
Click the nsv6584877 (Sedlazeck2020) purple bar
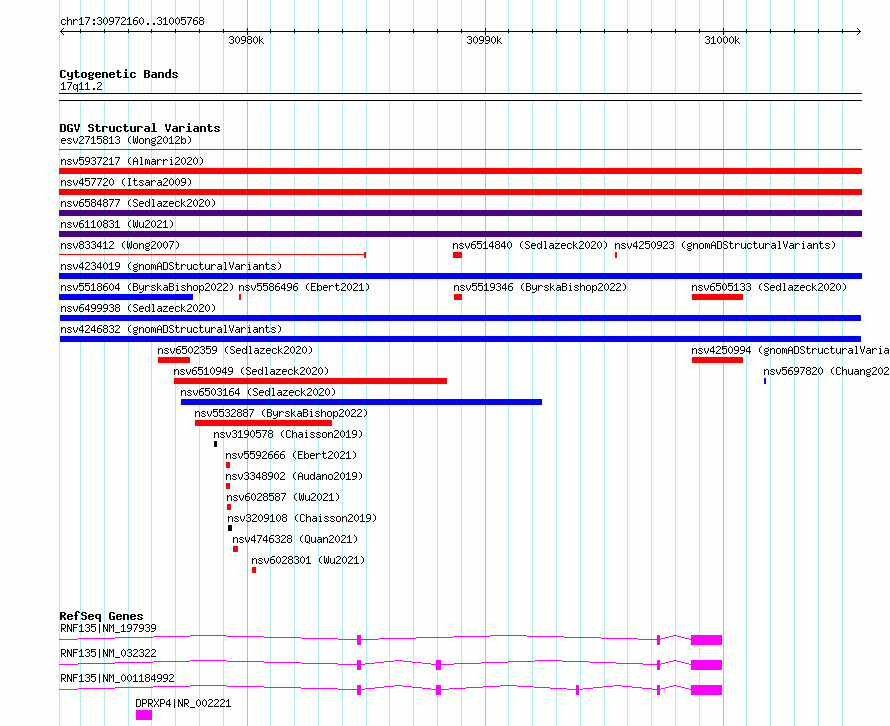pos(460,213)
